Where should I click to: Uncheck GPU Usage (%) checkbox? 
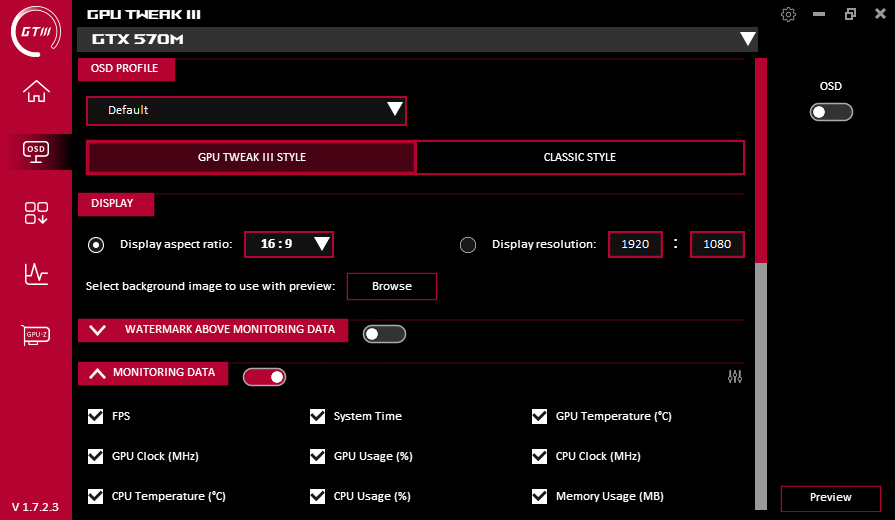pyautogui.click(x=317, y=456)
